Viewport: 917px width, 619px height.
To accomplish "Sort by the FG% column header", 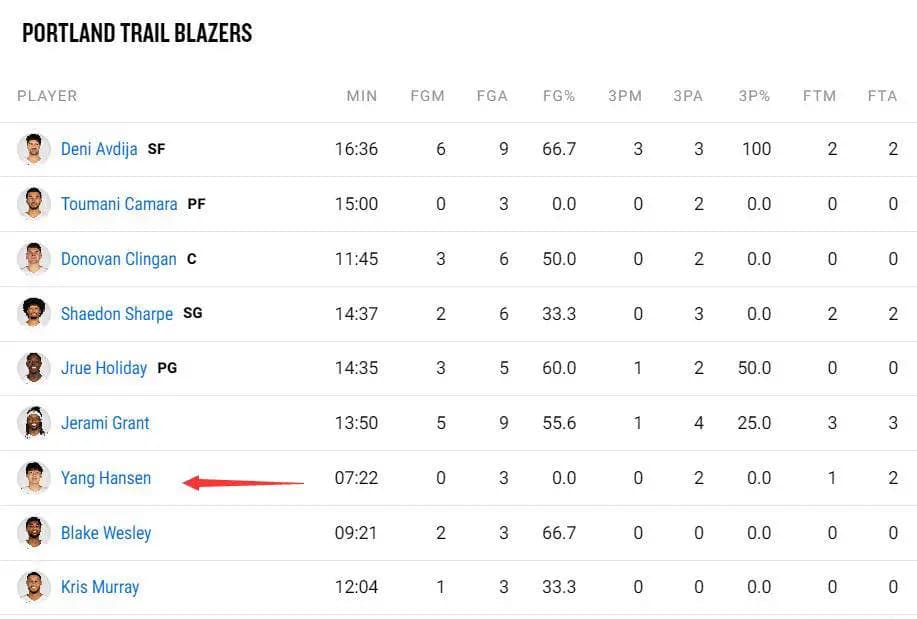I will coord(559,96).
